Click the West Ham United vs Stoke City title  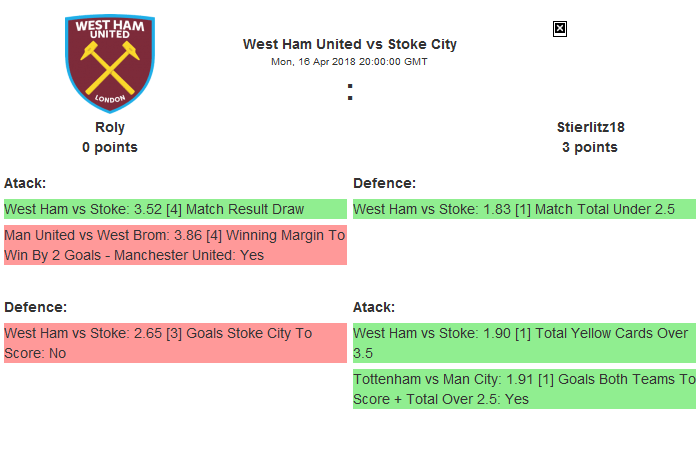pyautogui.click(x=350, y=44)
